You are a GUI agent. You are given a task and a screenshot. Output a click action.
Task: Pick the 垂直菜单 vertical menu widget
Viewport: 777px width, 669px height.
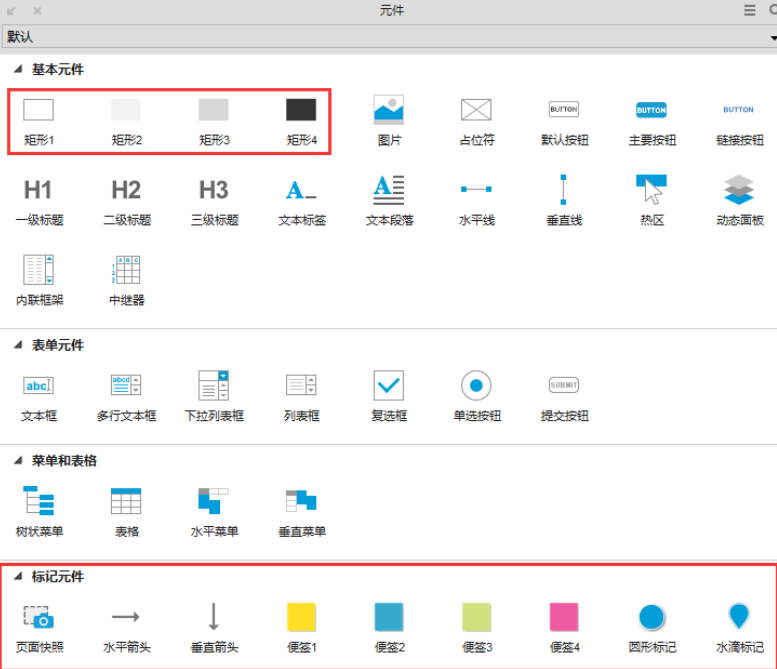click(301, 513)
